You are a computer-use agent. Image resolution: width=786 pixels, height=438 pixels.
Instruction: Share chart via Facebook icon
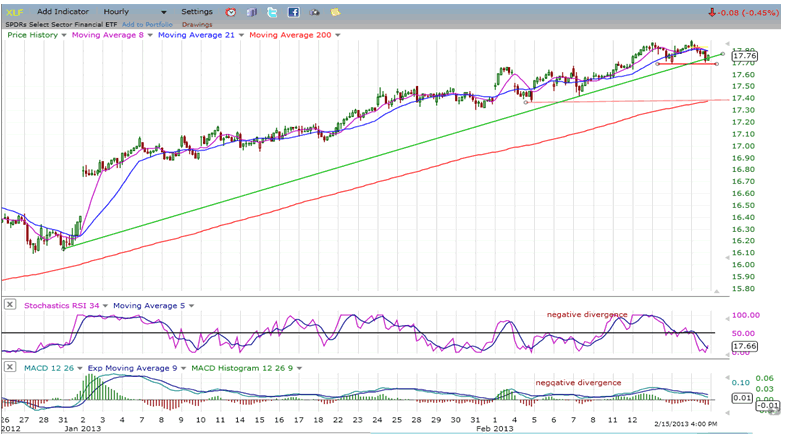click(293, 12)
